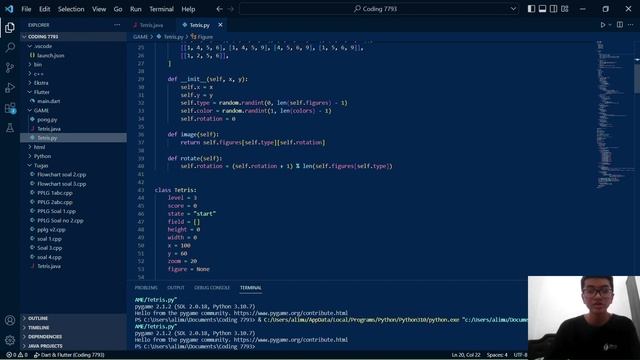Click the VS Code logo icon

[9, 9]
